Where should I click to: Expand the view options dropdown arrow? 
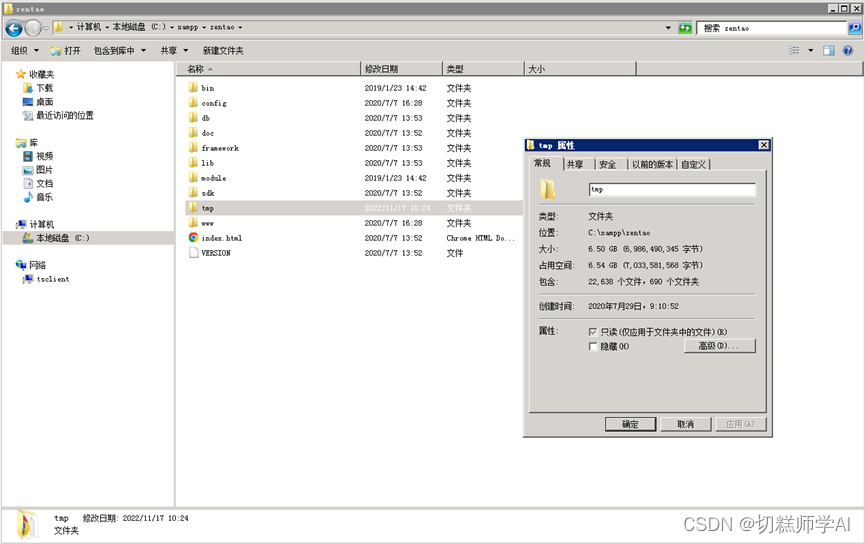click(x=810, y=50)
